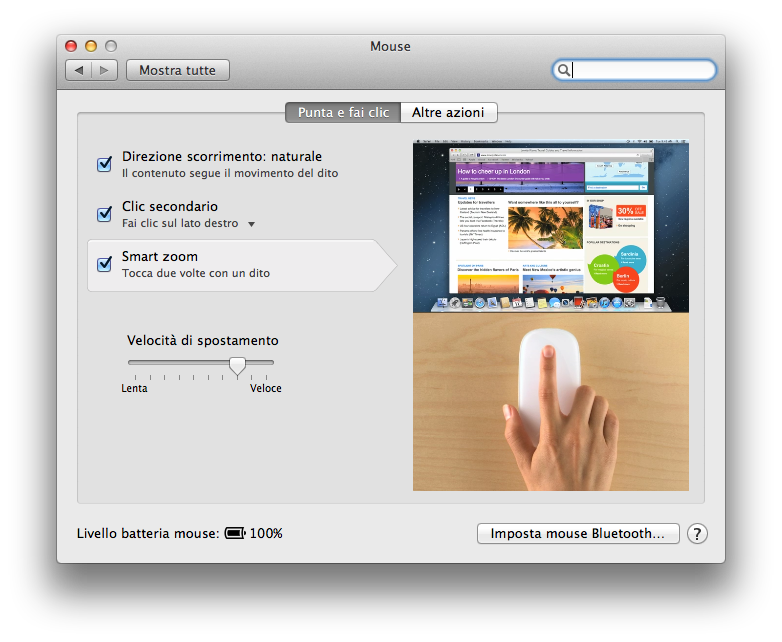Open Imposta mouse Bluetooth dialog
The image size is (782, 642).
(x=578, y=533)
